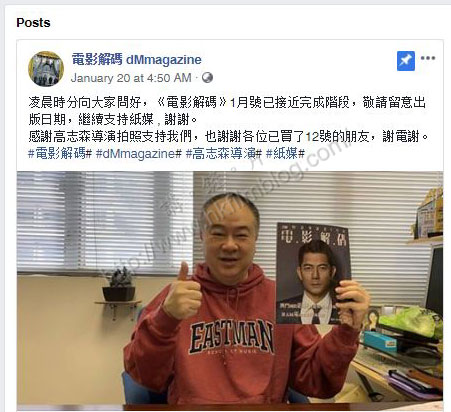Open the three-dot post options menu
Screen dimensions: 451x412
[x=428, y=58]
